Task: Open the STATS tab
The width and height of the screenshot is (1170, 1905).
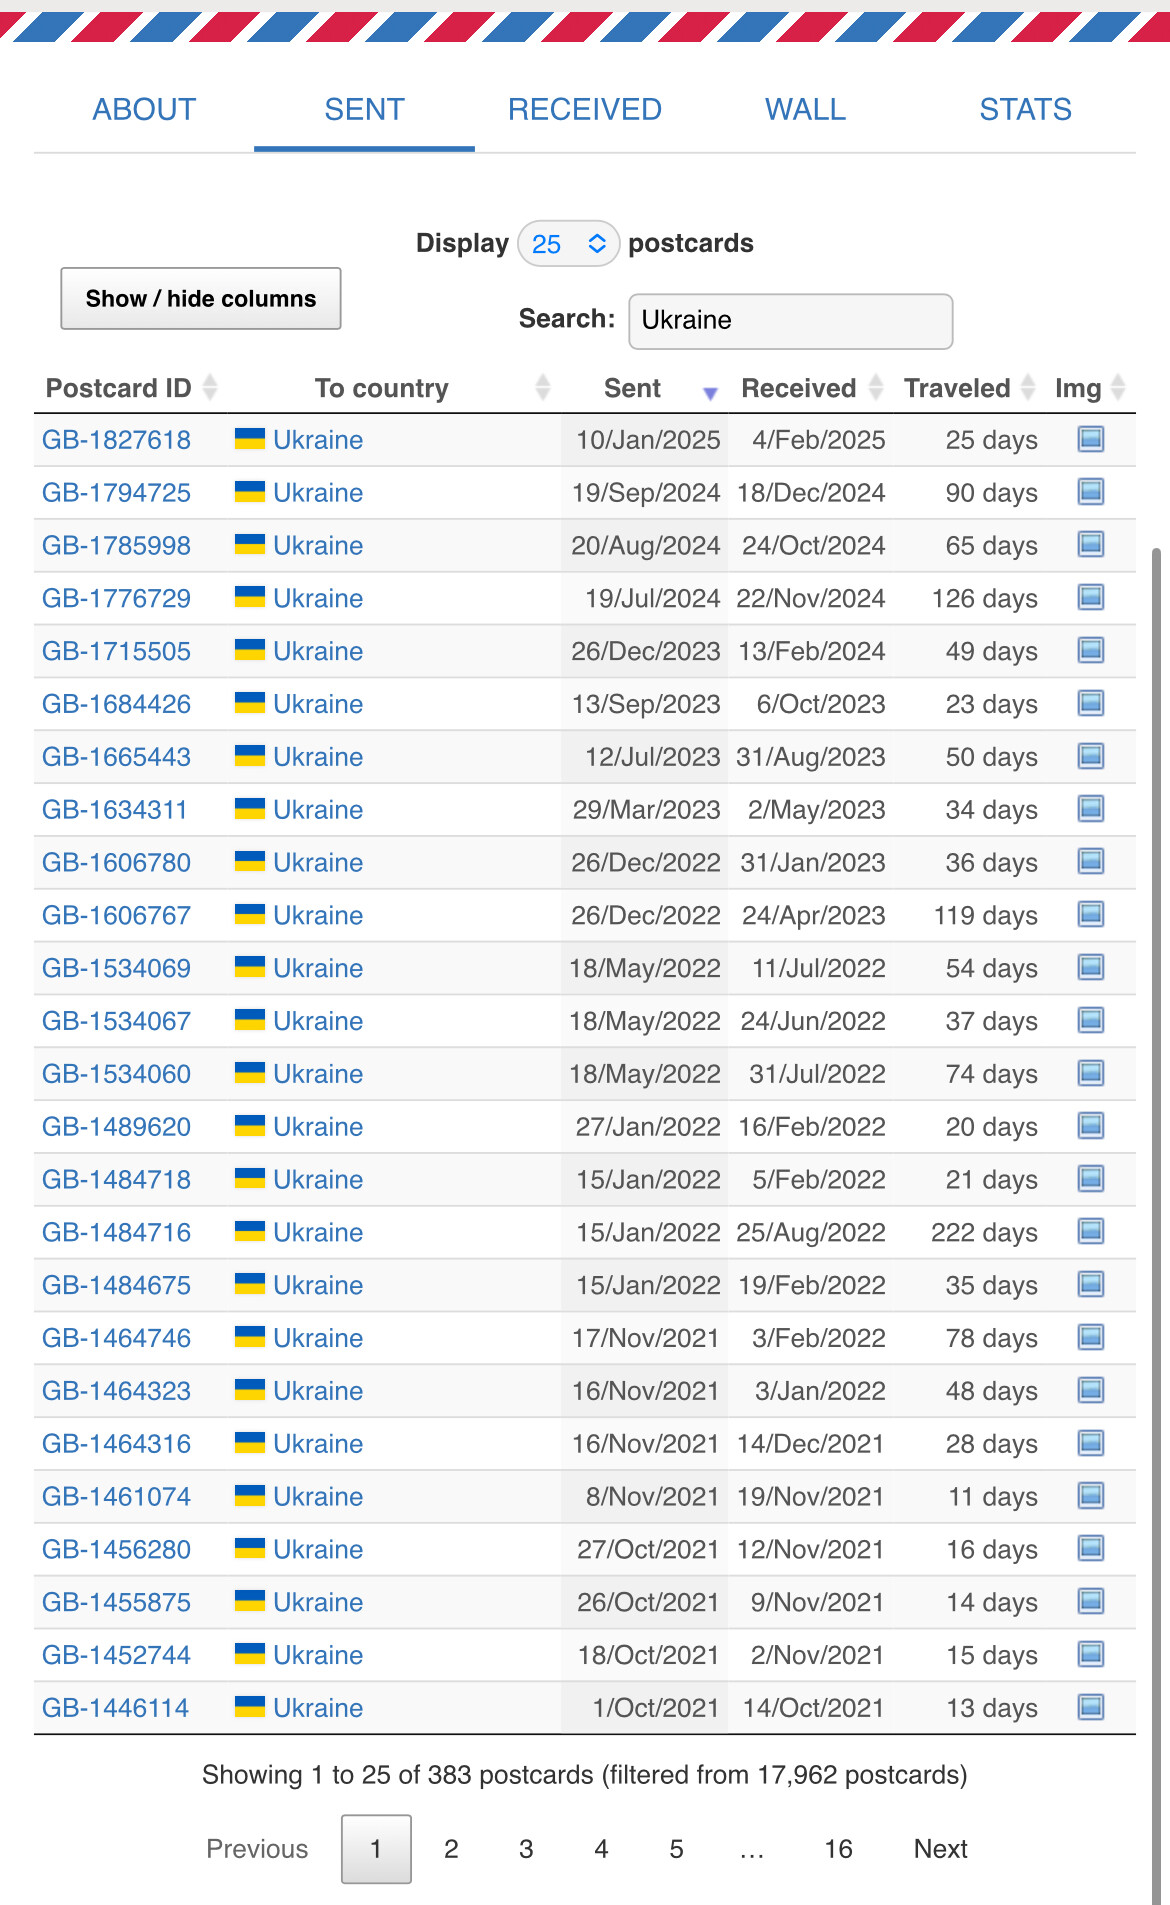Action: click(1025, 109)
